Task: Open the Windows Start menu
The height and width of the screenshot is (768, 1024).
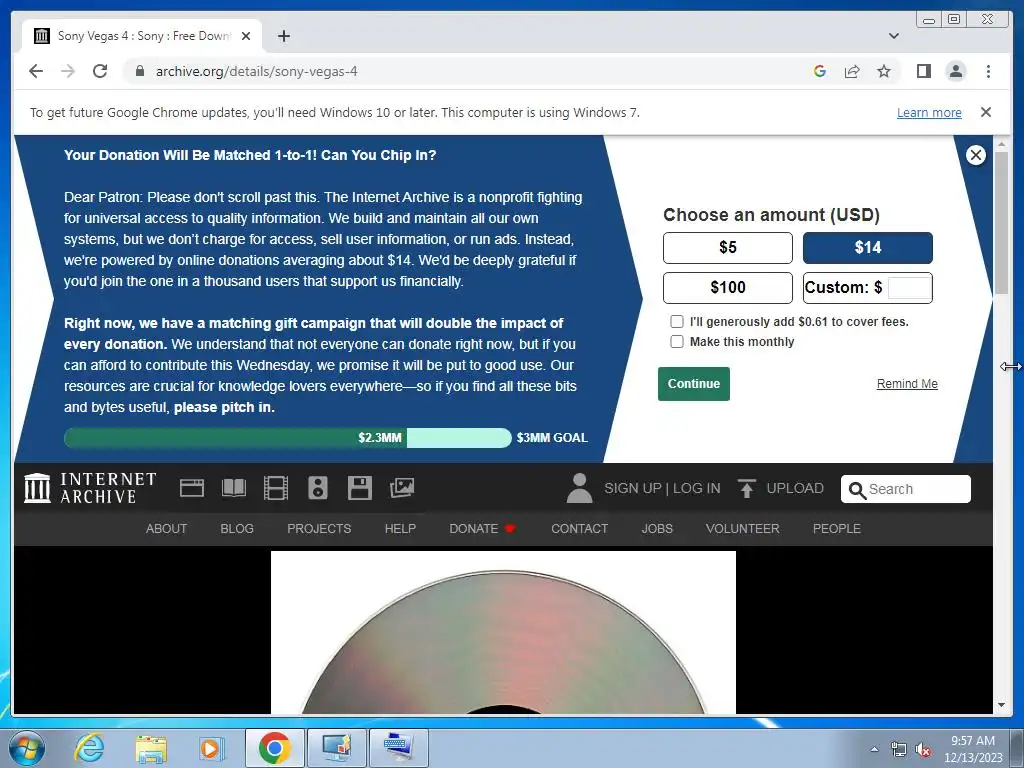Action: (x=27, y=748)
